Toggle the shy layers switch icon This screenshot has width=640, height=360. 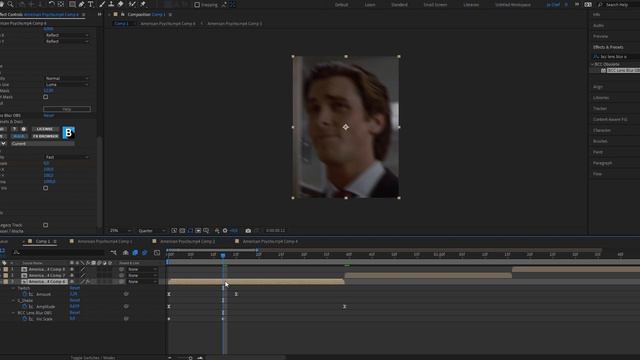[x=125, y=253]
